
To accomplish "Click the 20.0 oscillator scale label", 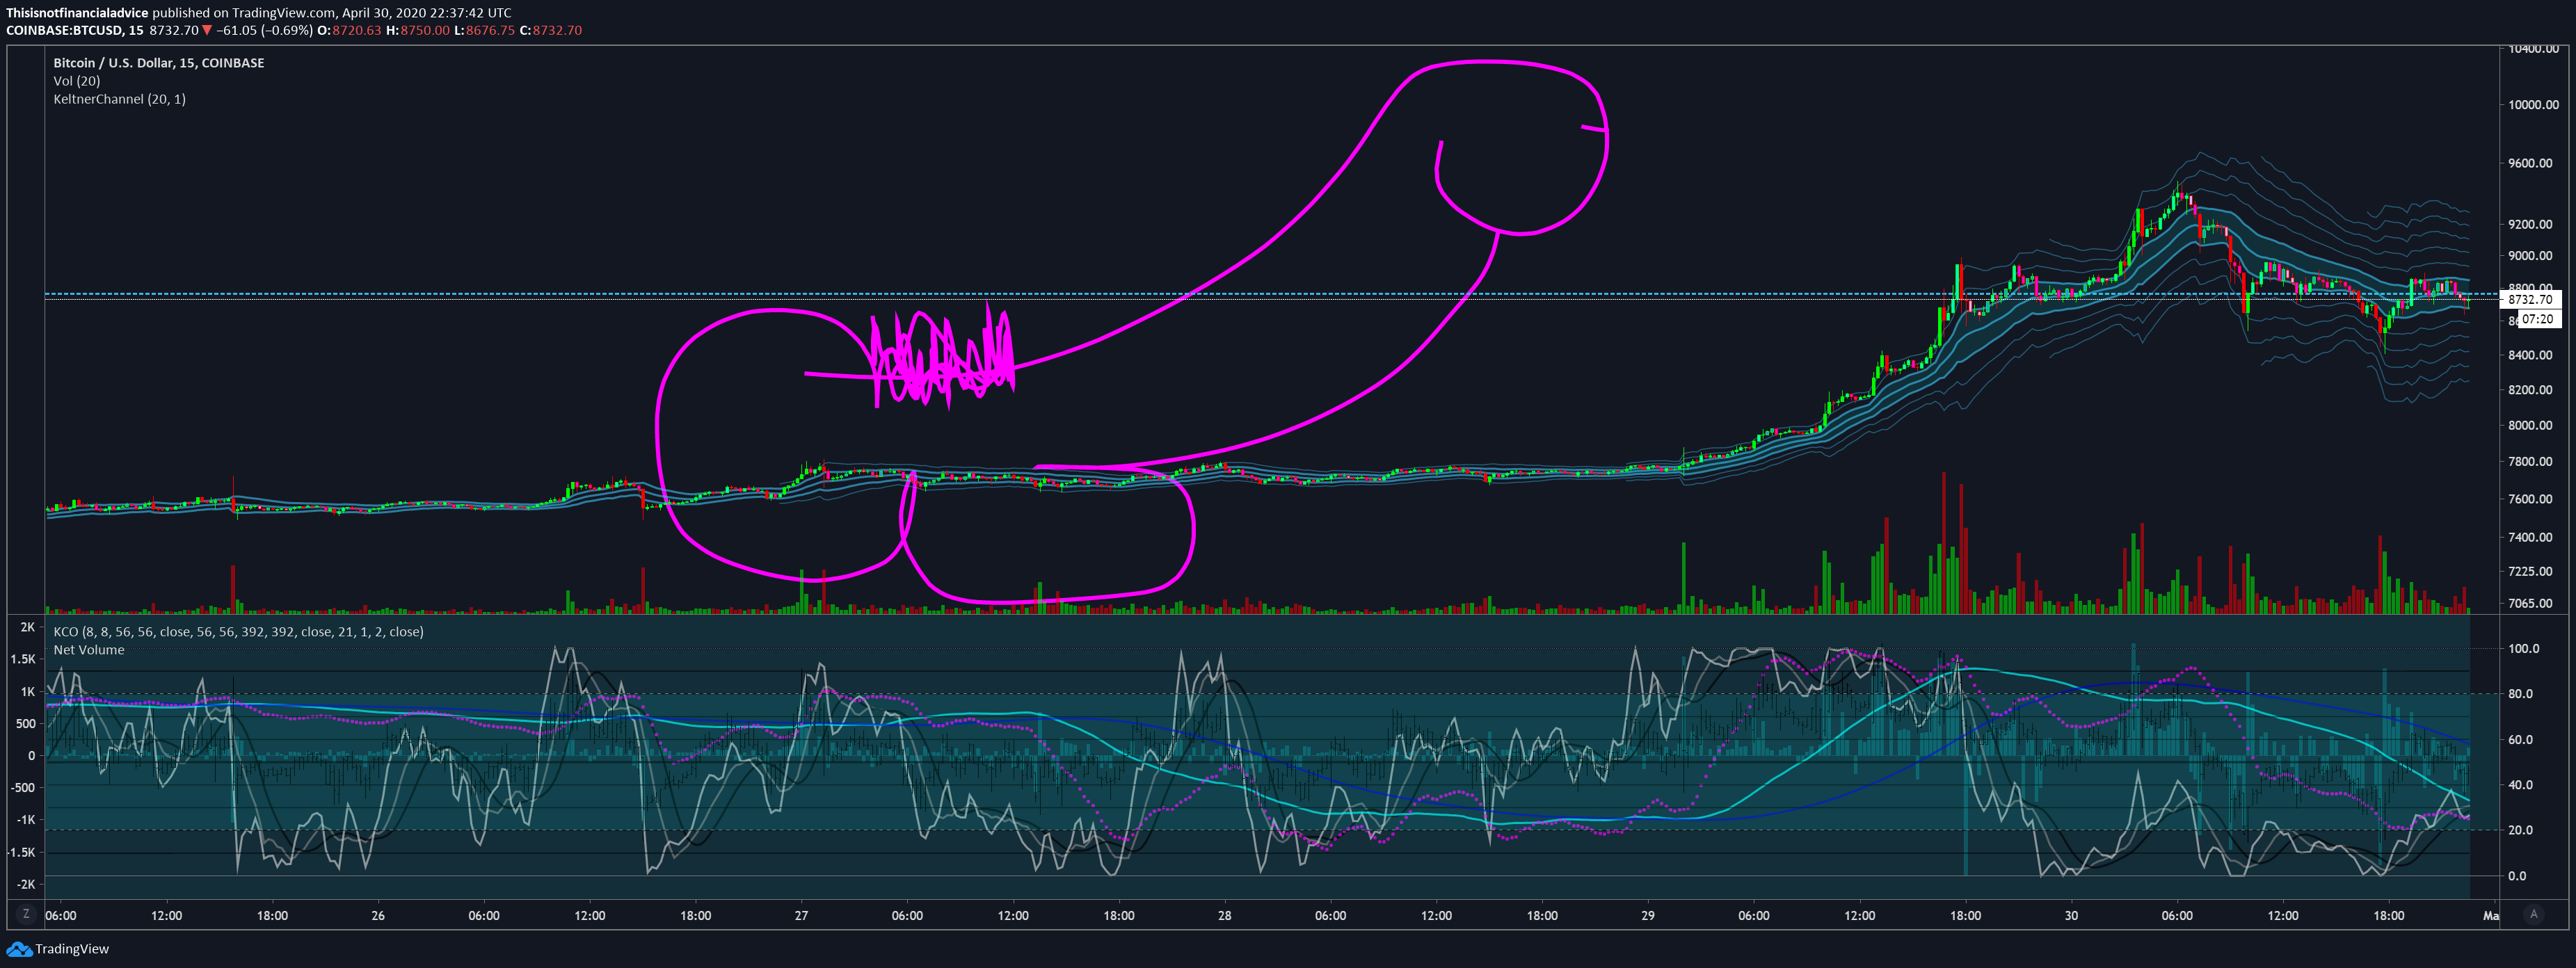I will (x=2521, y=830).
